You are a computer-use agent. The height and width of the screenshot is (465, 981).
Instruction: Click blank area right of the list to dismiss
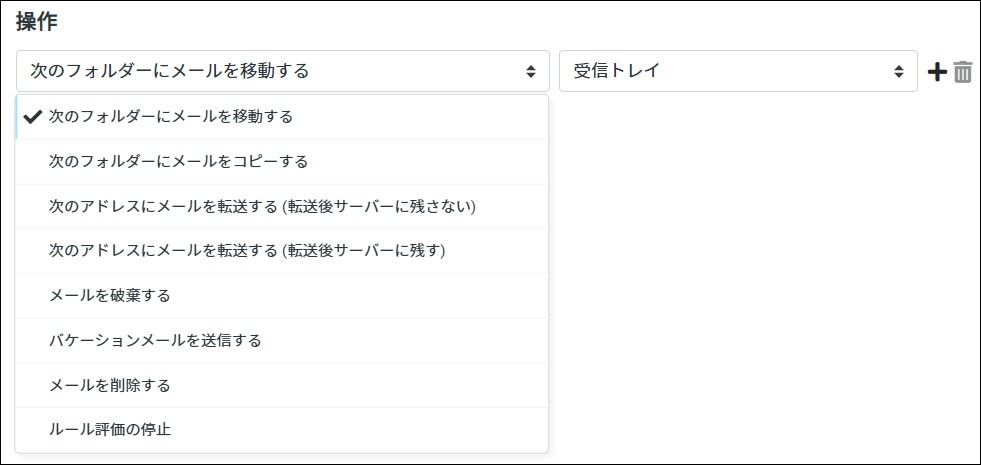coord(760,300)
